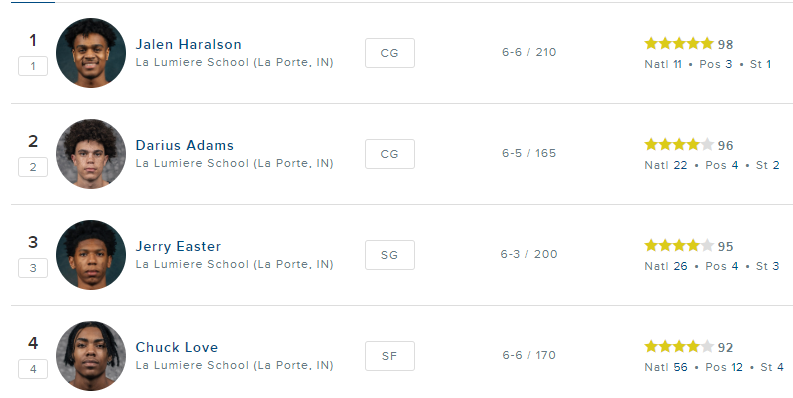Click Jalen Haralson's five-star rating

tap(679, 44)
